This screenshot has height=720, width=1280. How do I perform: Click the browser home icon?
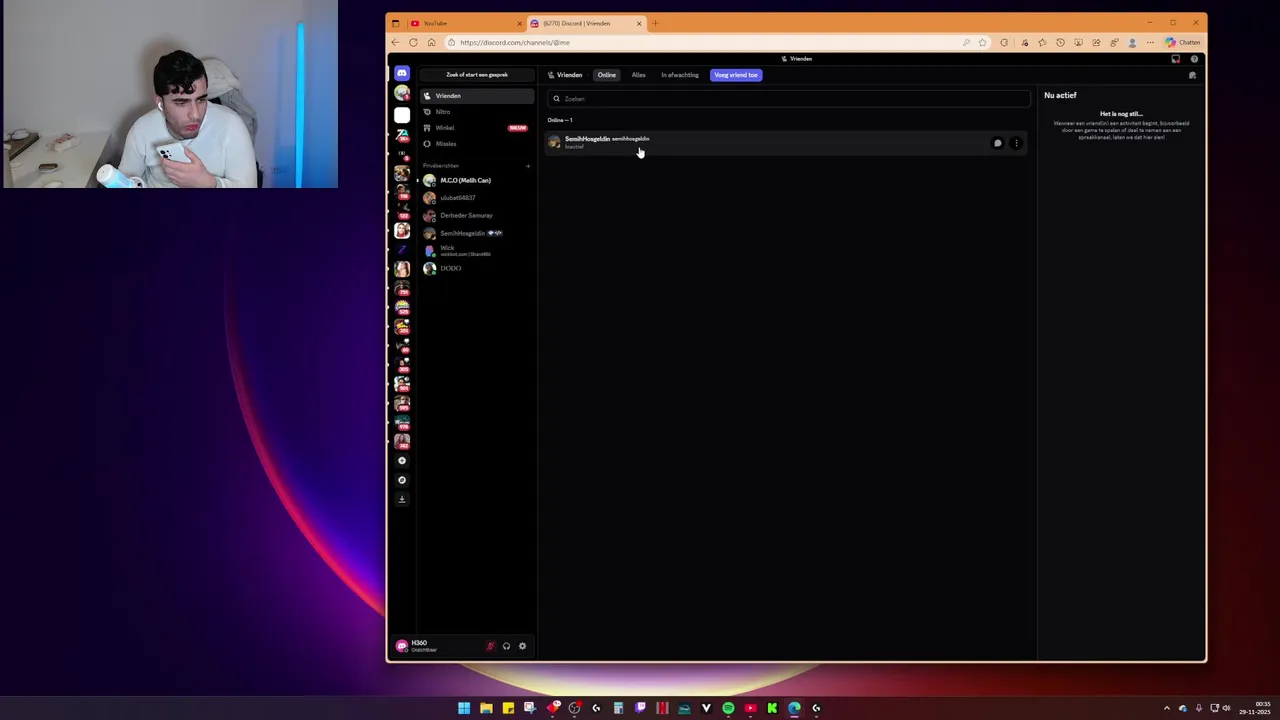[x=431, y=42]
